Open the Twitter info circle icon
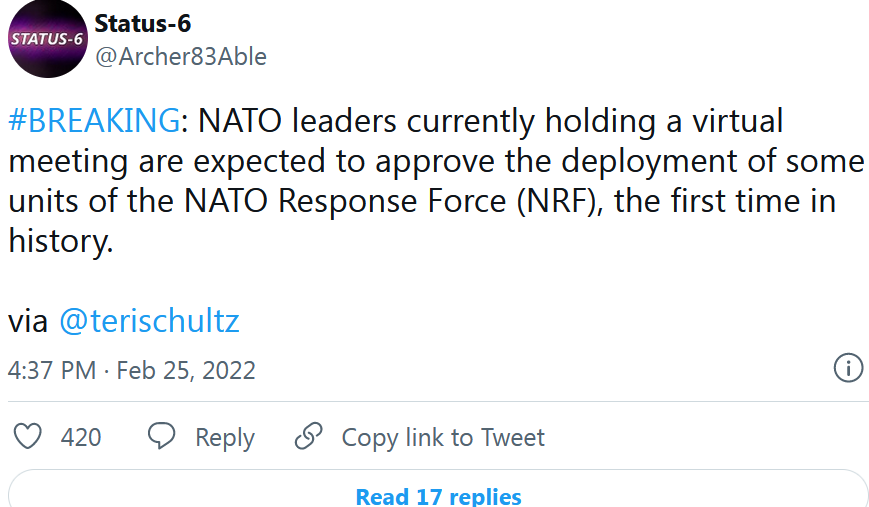This screenshot has height=507, width=869. pyautogui.click(x=848, y=368)
